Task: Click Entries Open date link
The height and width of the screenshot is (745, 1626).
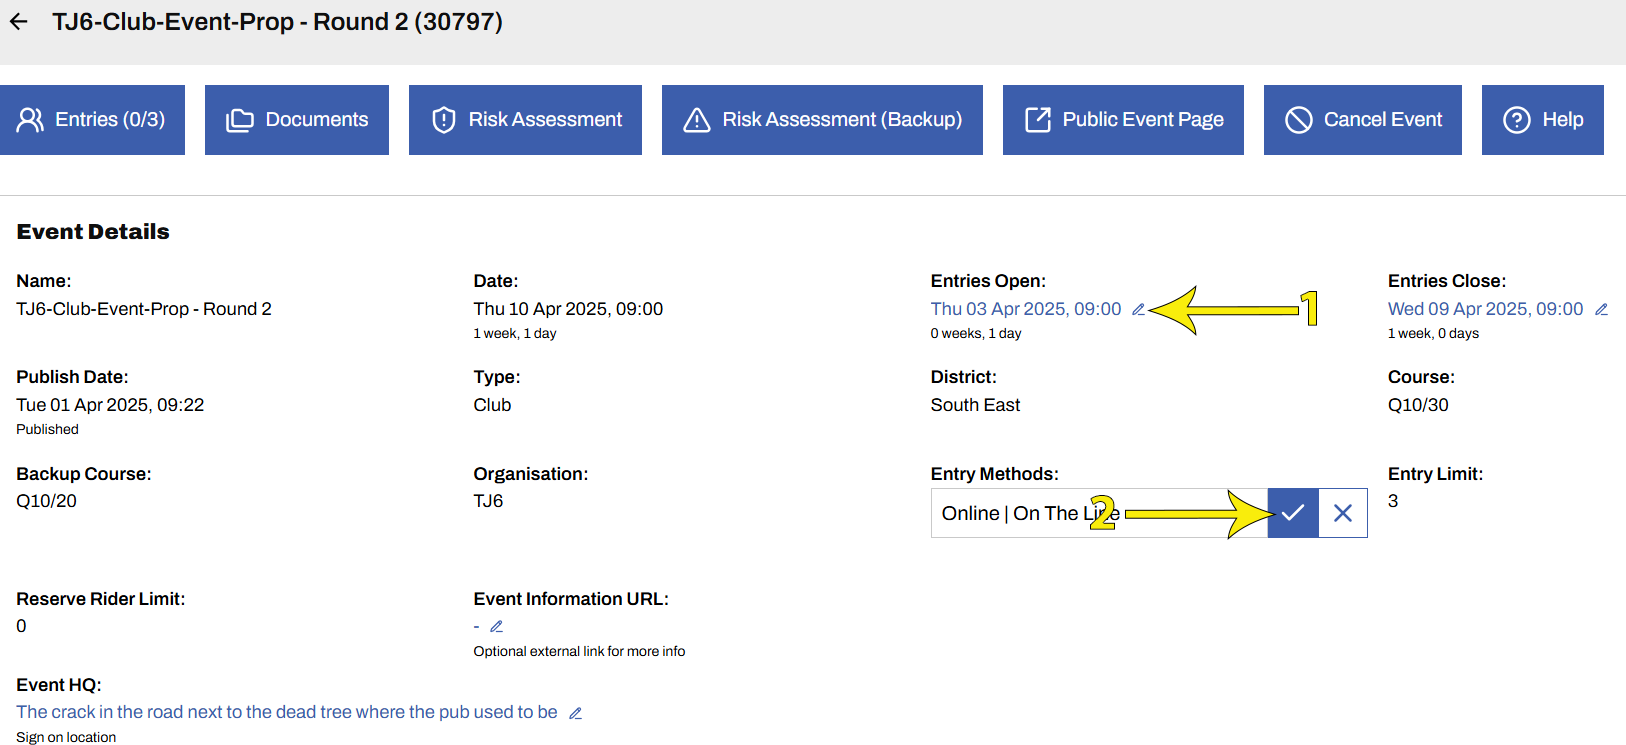Action: click(1026, 309)
